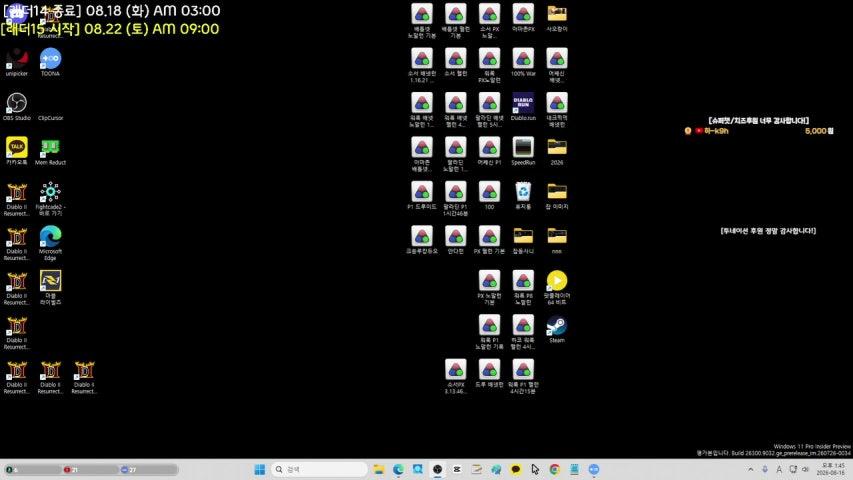Click the taskbar search box

click(x=319, y=469)
